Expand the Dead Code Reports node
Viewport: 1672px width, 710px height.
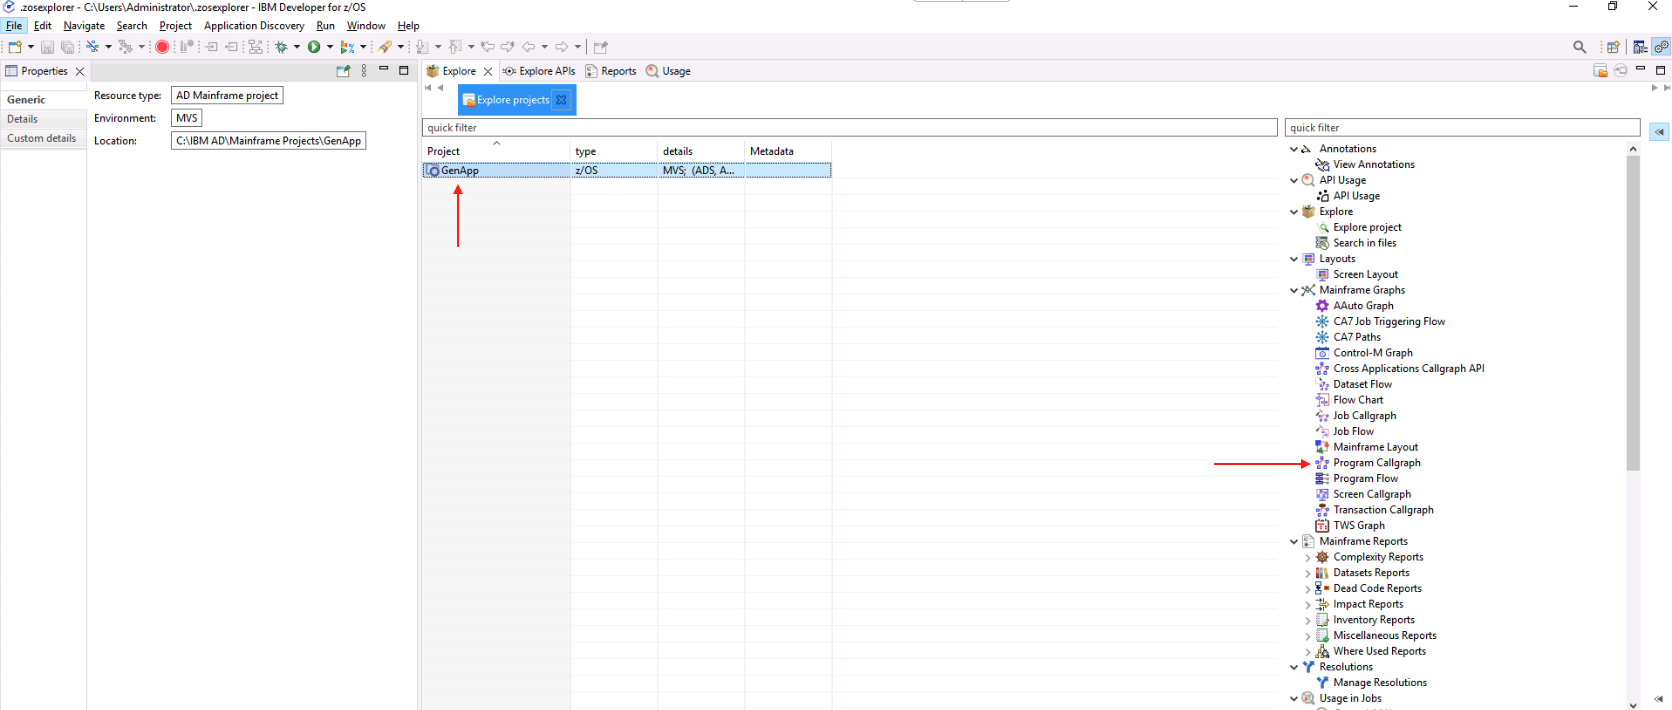pyautogui.click(x=1308, y=589)
